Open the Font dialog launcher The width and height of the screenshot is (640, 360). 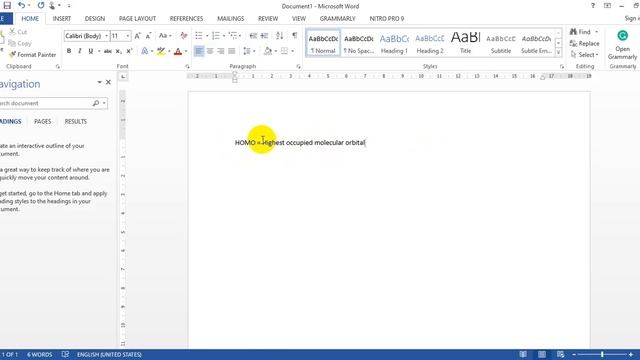pyautogui.click(x=187, y=67)
